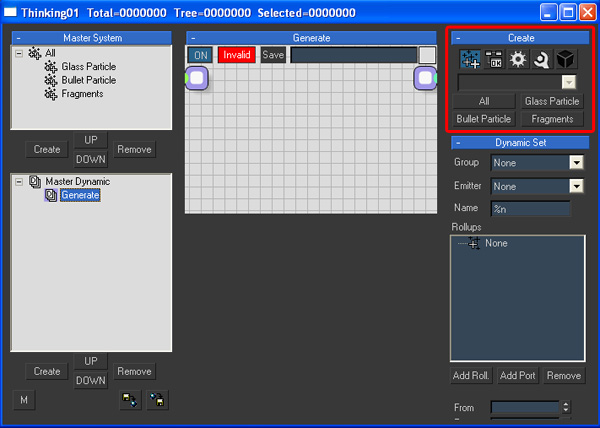Click the None rollup item icon
This screenshot has height=428, width=600.
tap(474, 243)
